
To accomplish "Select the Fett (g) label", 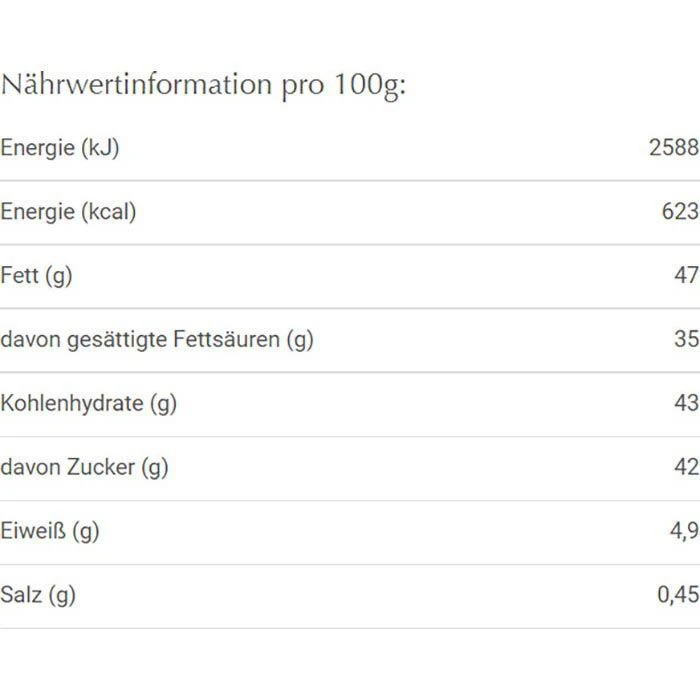I will (36, 275).
